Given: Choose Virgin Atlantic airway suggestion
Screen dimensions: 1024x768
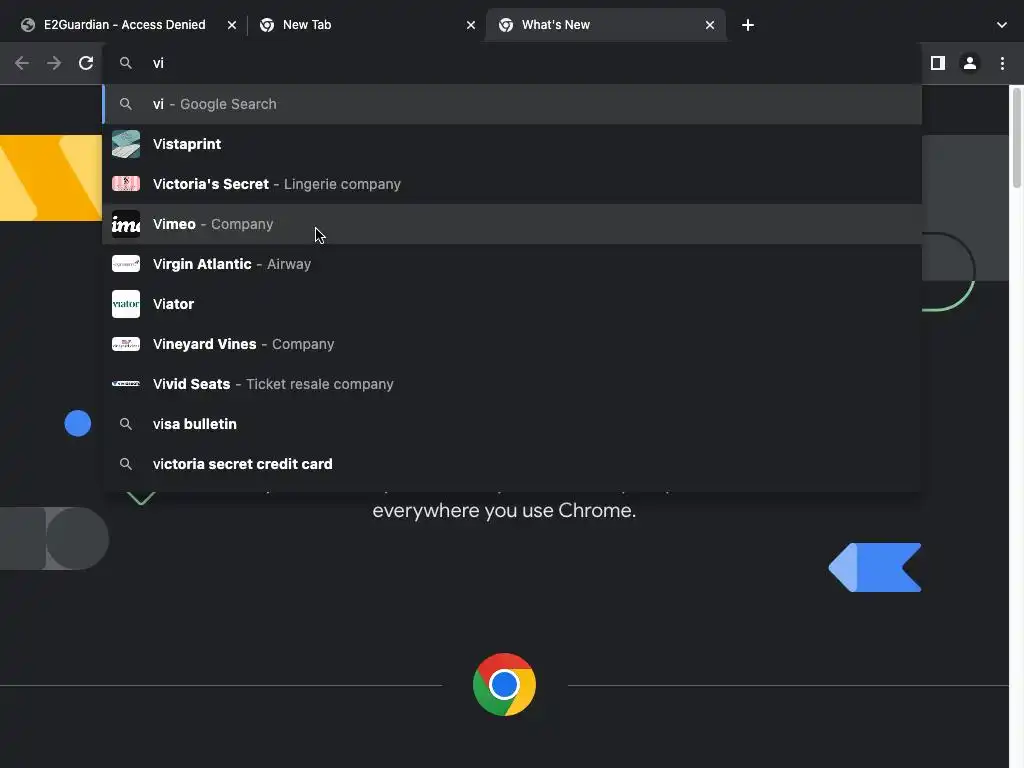Looking at the screenshot, I should (x=512, y=264).
